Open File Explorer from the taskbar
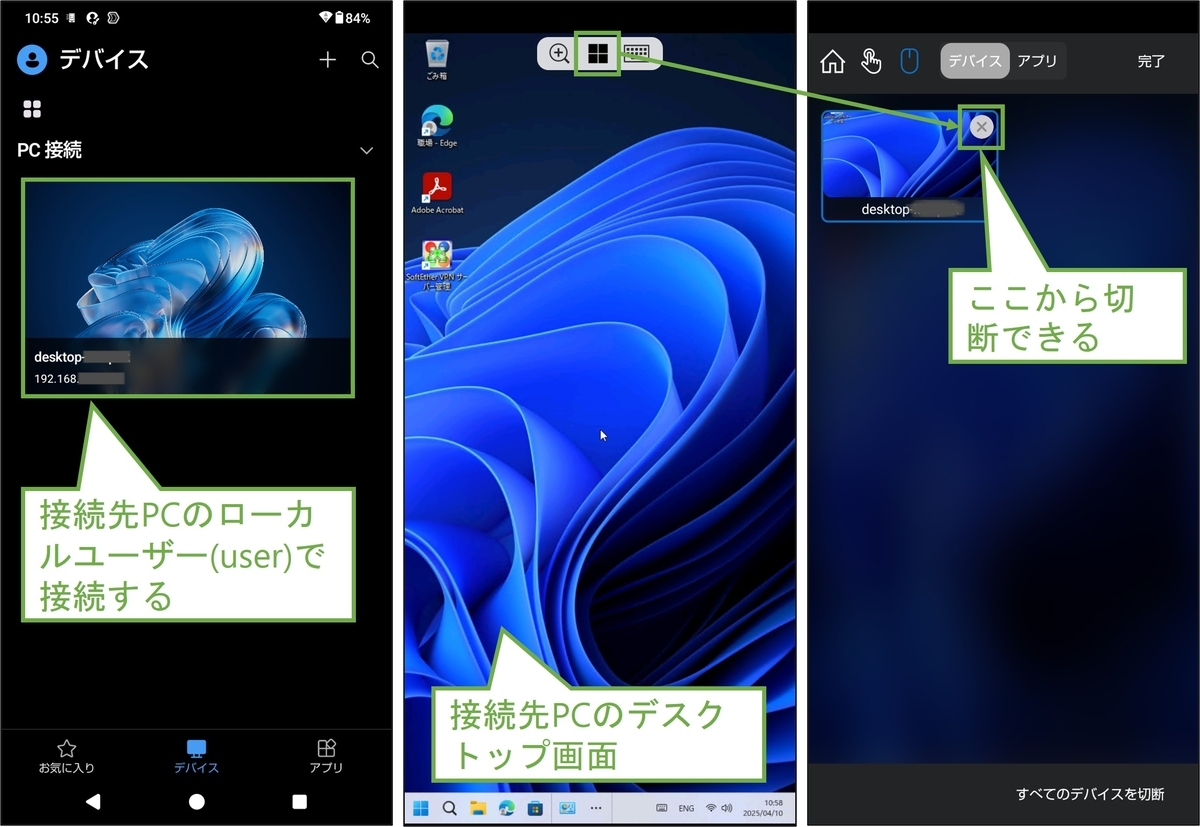 478,808
